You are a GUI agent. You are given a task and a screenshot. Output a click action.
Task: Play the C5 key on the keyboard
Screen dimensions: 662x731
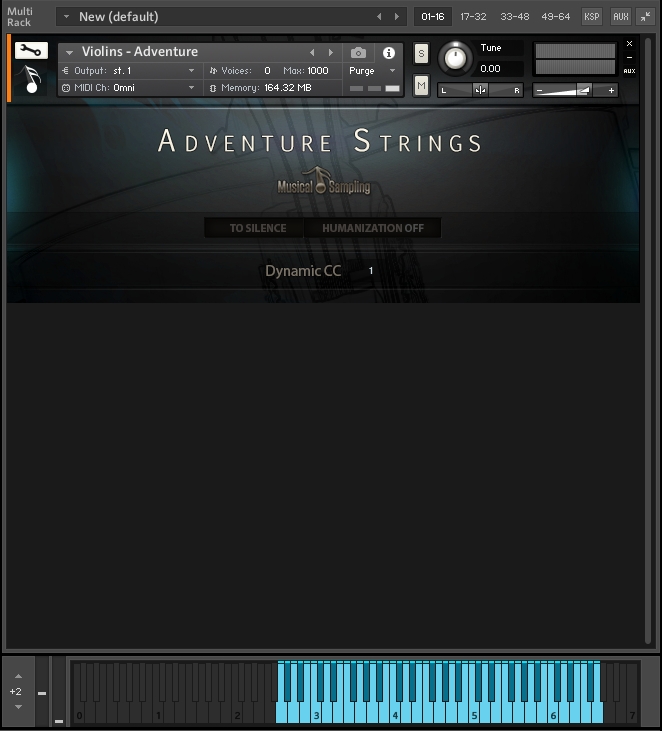coord(474,713)
